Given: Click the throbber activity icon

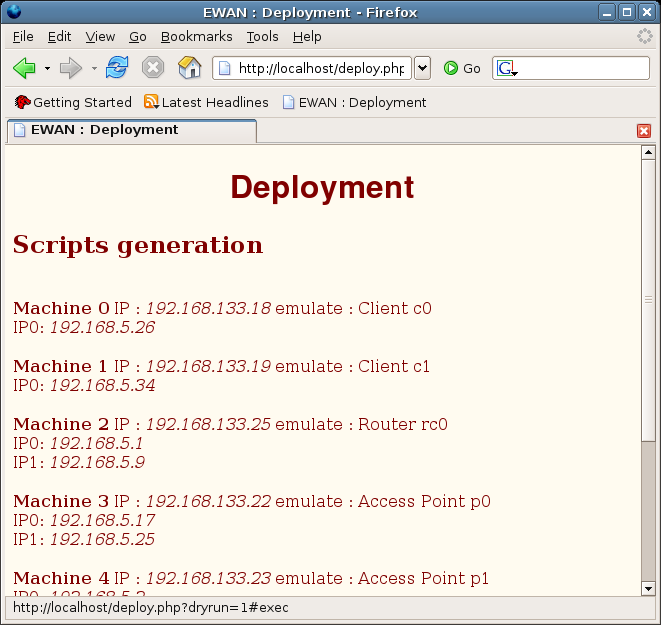Looking at the screenshot, I should click(x=645, y=36).
